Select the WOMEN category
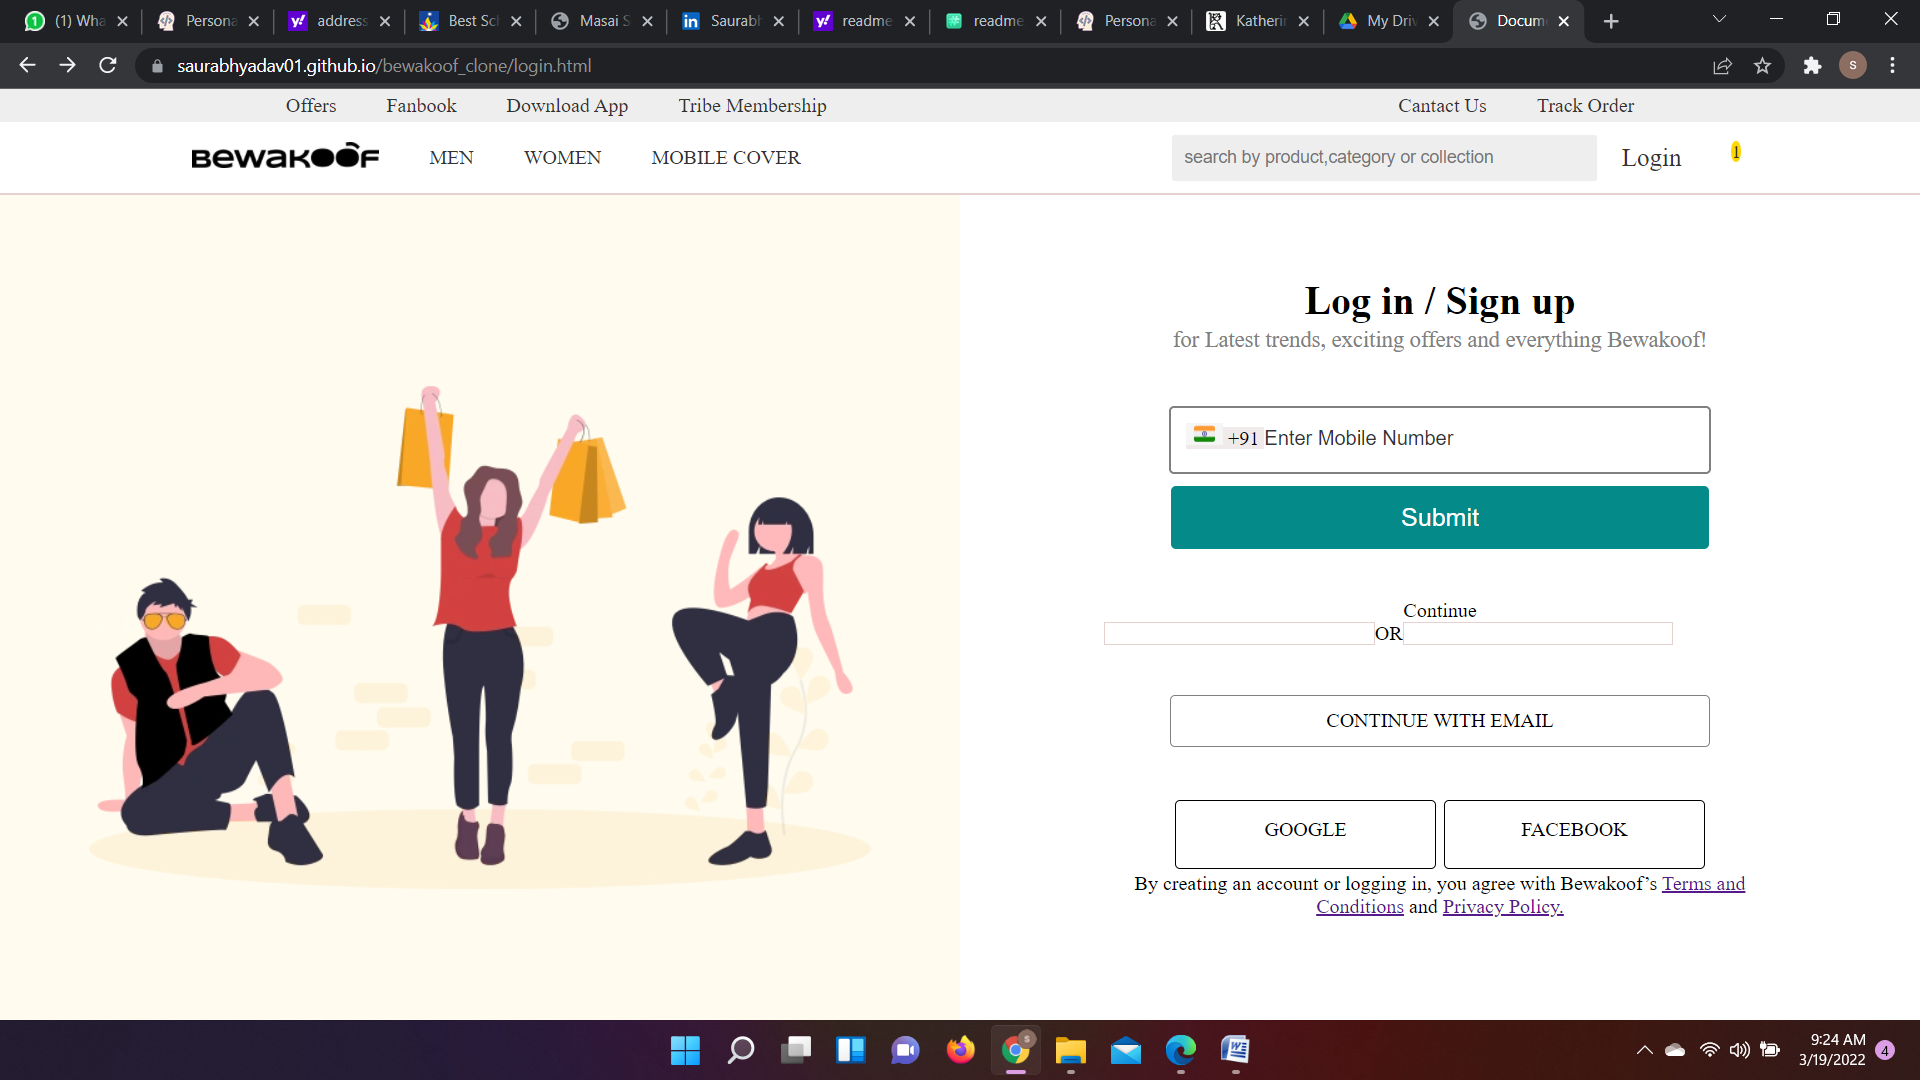 click(x=562, y=157)
